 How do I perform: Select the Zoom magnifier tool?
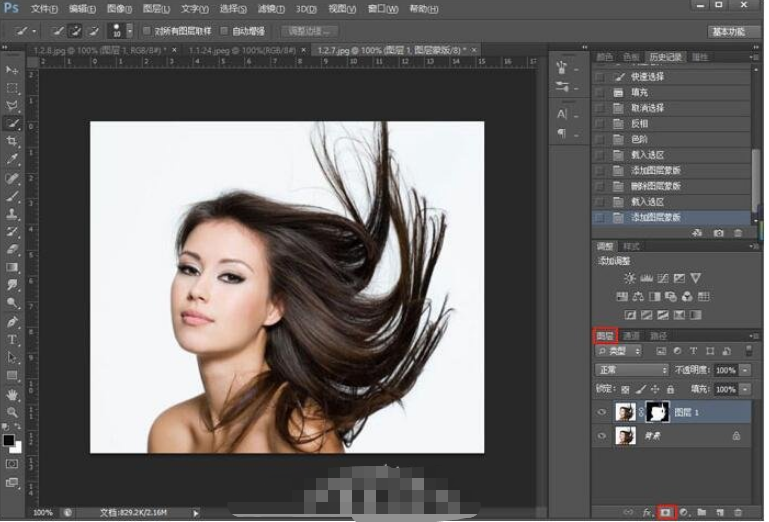click(13, 411)
